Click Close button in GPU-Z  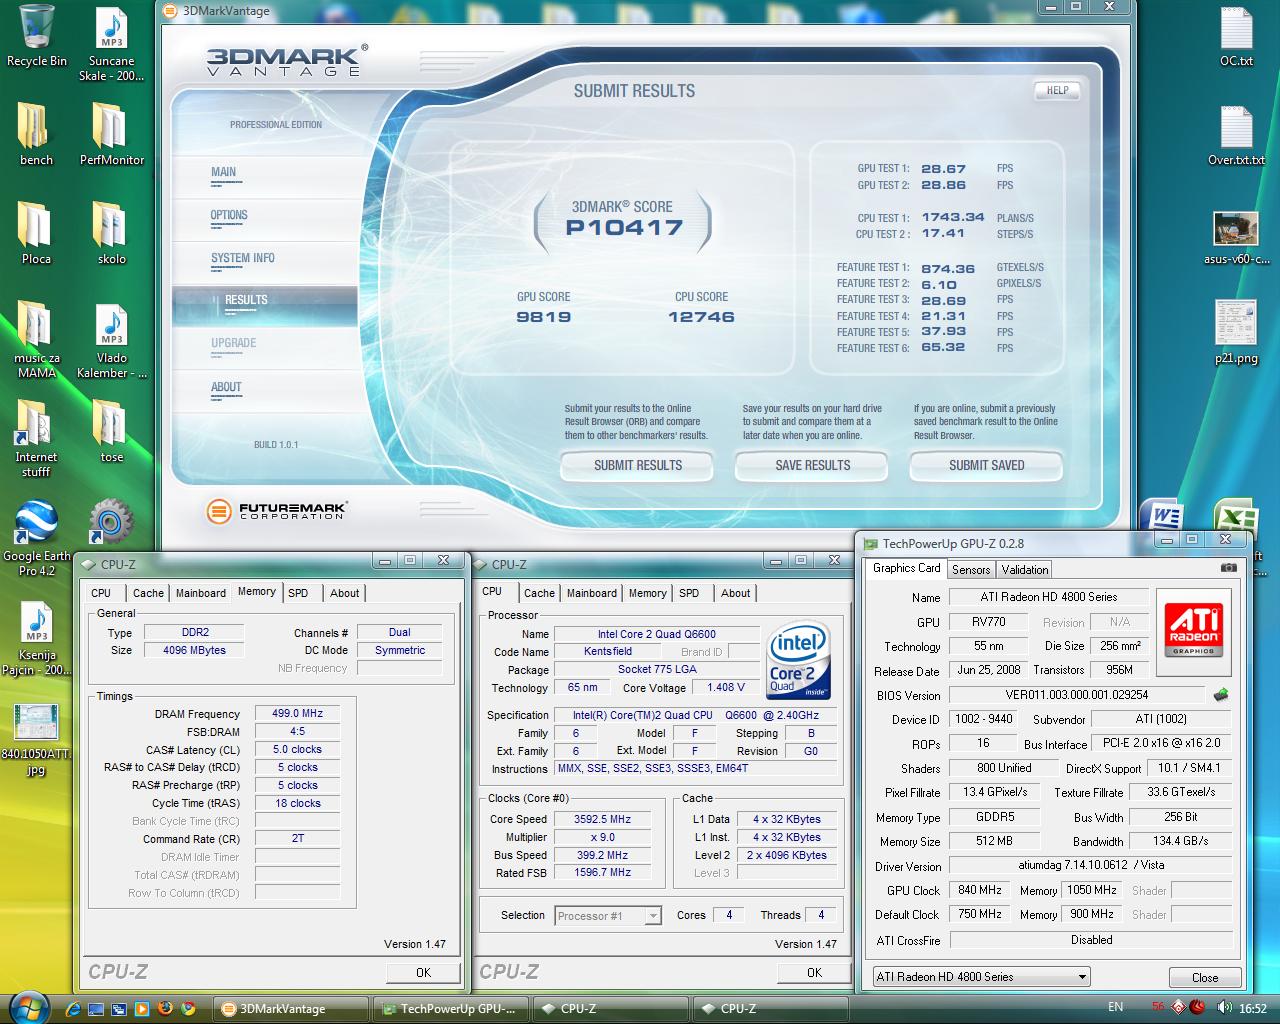(x=1205, y=978)
